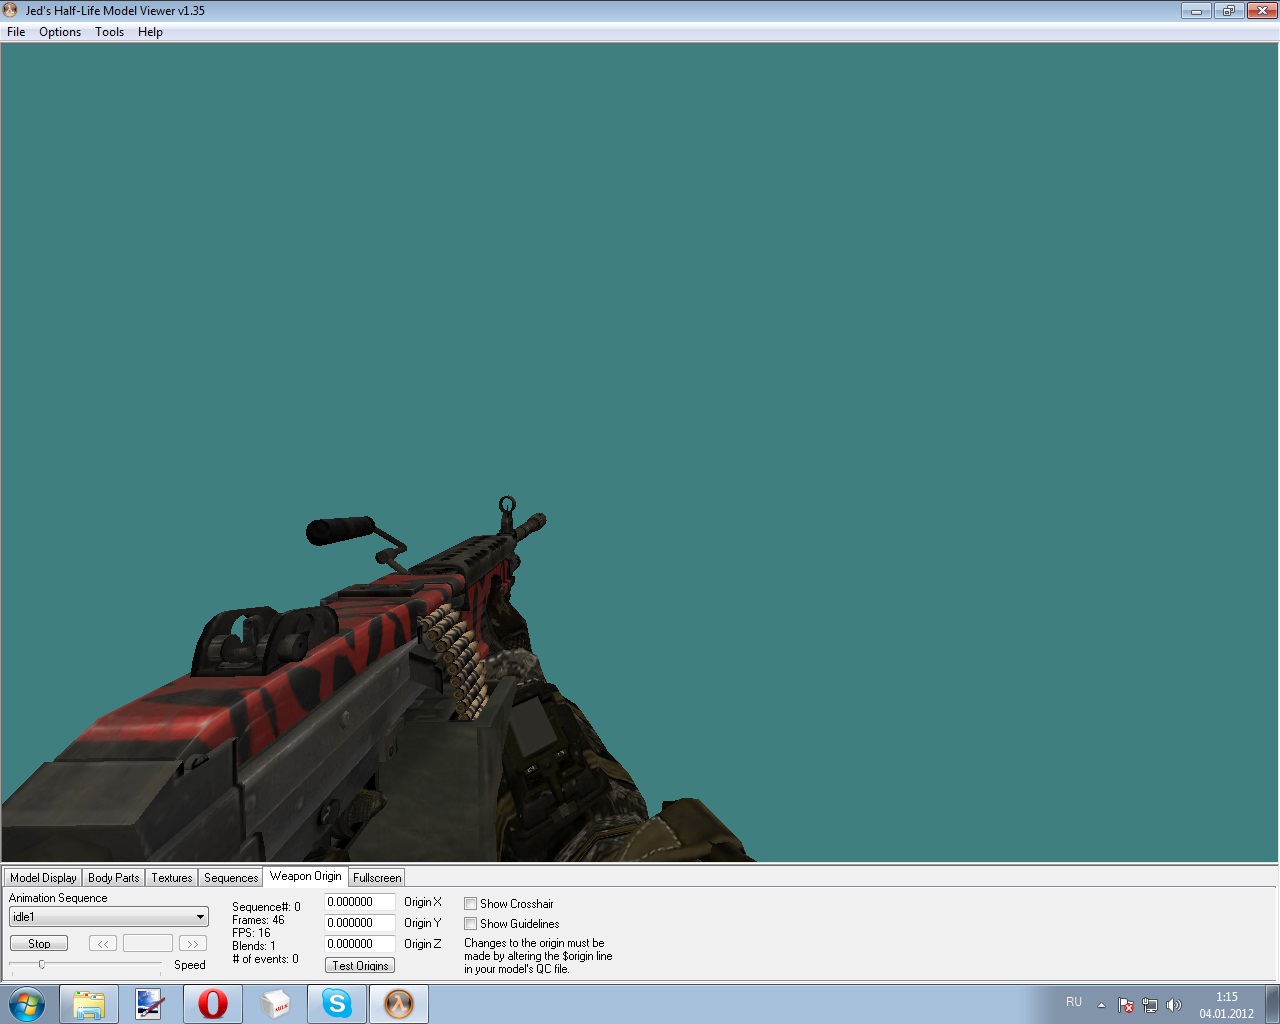Switch to the Textures tab
Viewport: 1280px width, 1024px height.
[171, 878]
